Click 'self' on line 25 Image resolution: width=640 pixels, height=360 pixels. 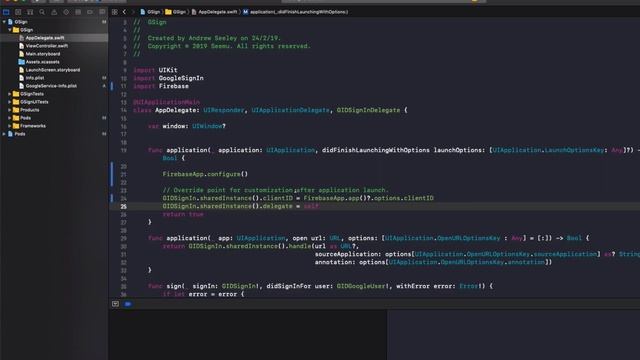311,207
